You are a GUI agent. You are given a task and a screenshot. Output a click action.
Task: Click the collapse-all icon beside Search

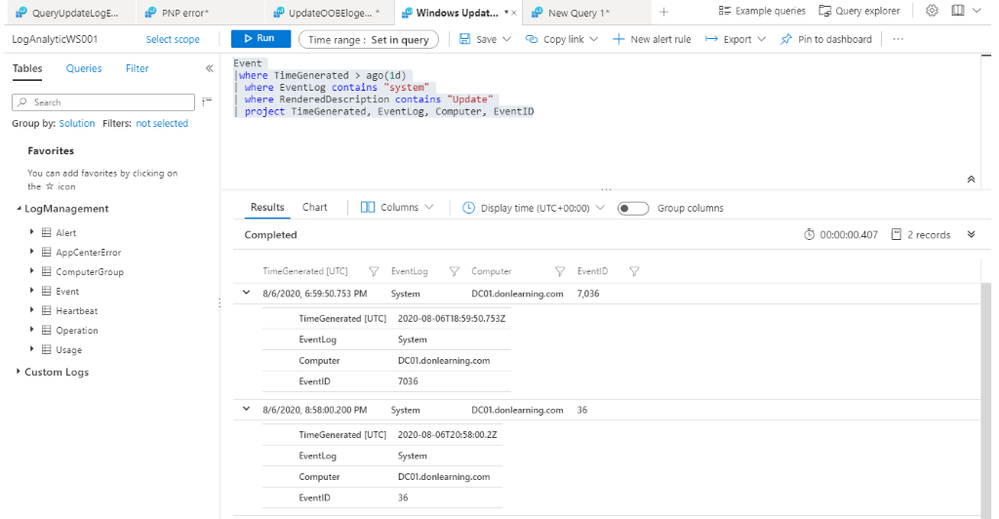point(206,102)
